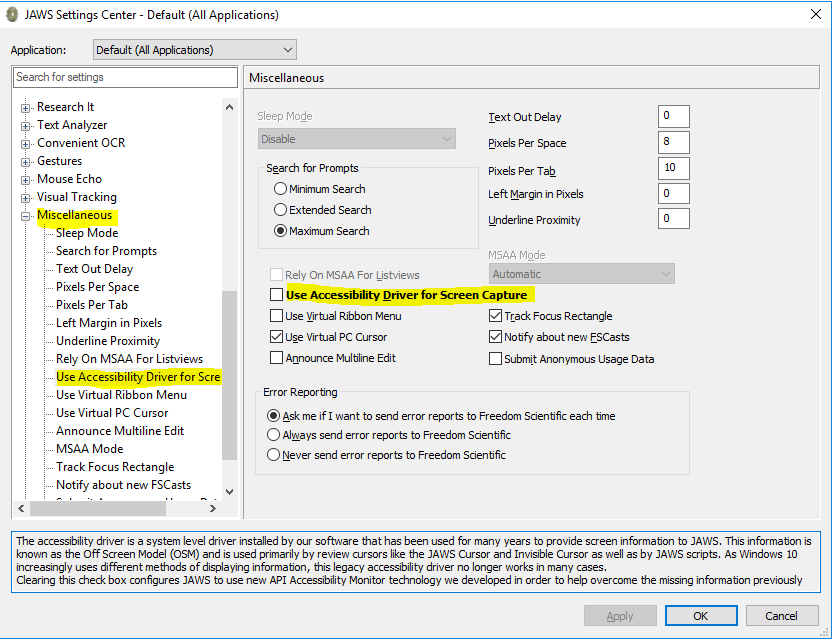
Task: Expand the Research It tree node
Action: pos(24,107)
